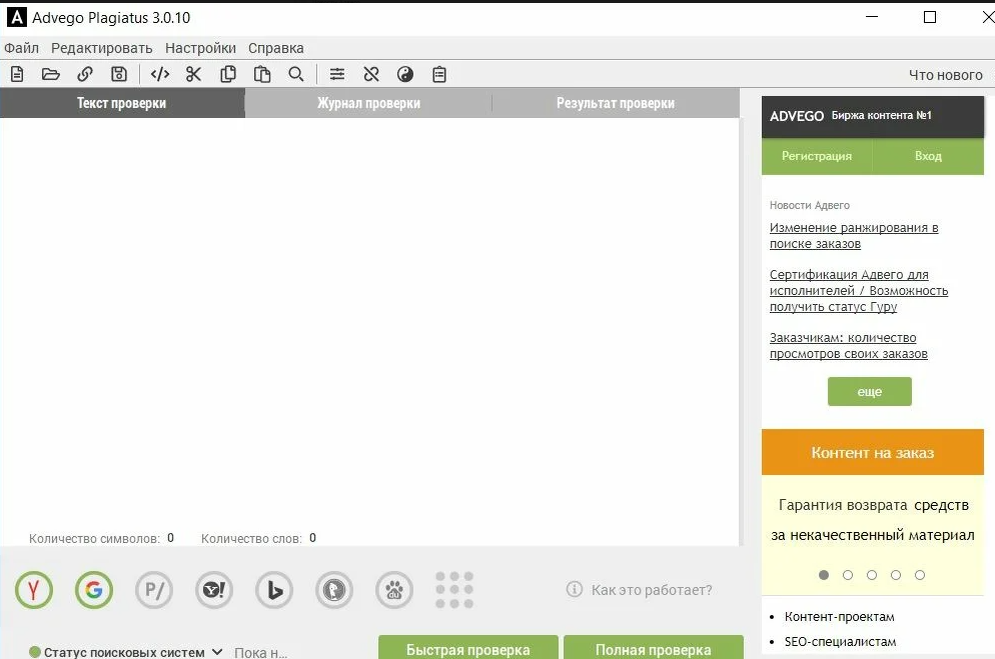Open news link Заказчикам: количество просмотров
Viewport: 995px width, 659px height.
point(848,346)
